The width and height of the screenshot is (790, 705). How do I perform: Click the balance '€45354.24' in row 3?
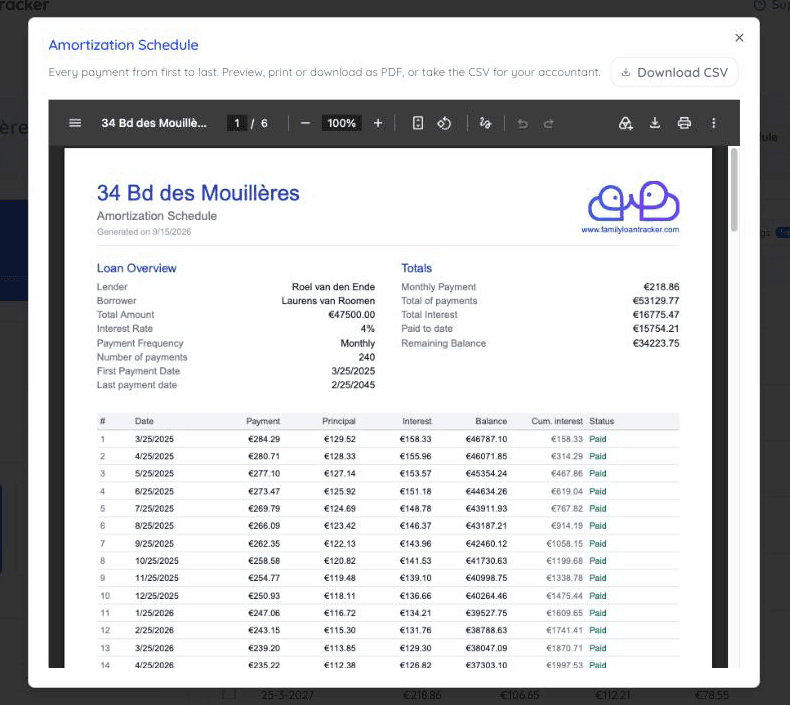pos(486,473)
